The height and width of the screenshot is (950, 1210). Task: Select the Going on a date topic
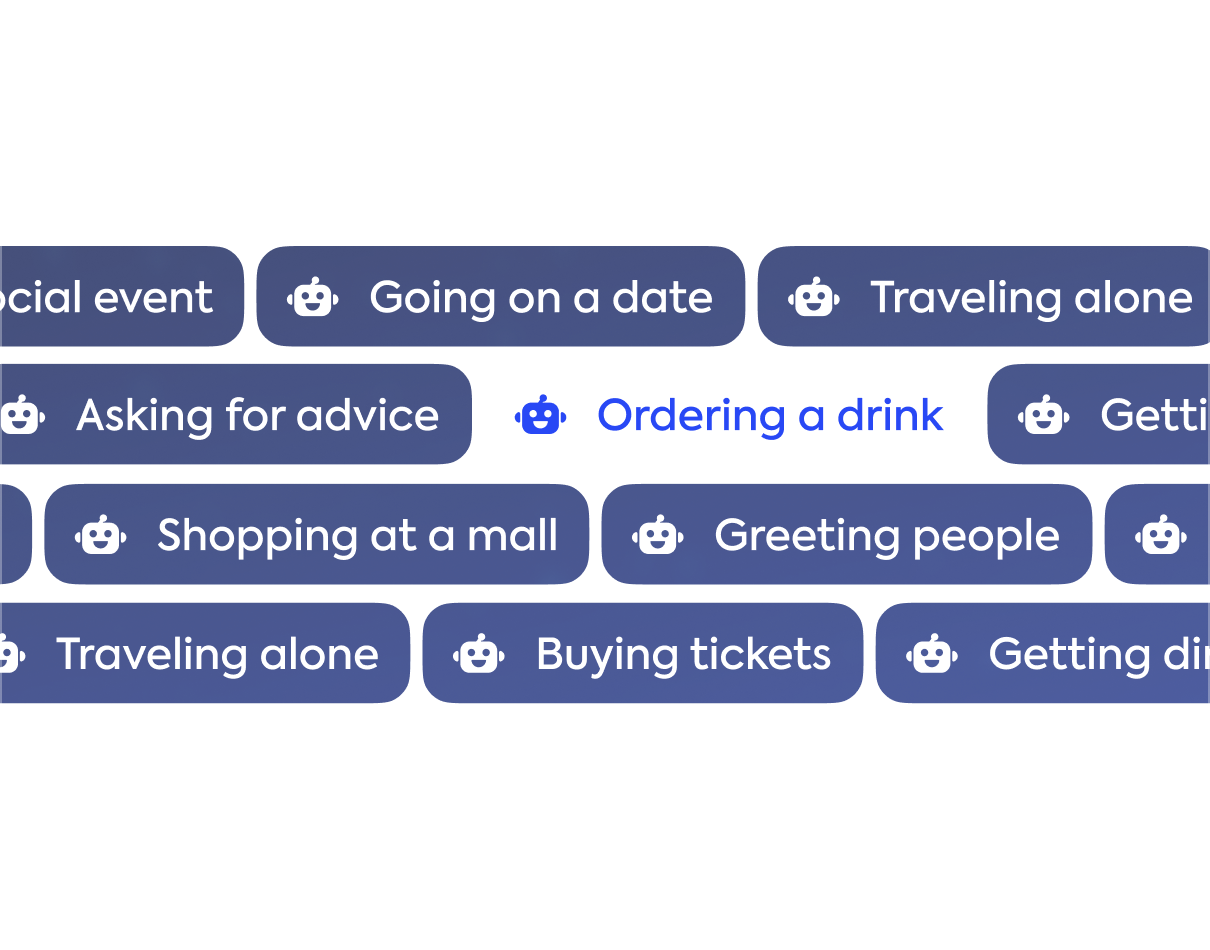click(x=501, y=297)
